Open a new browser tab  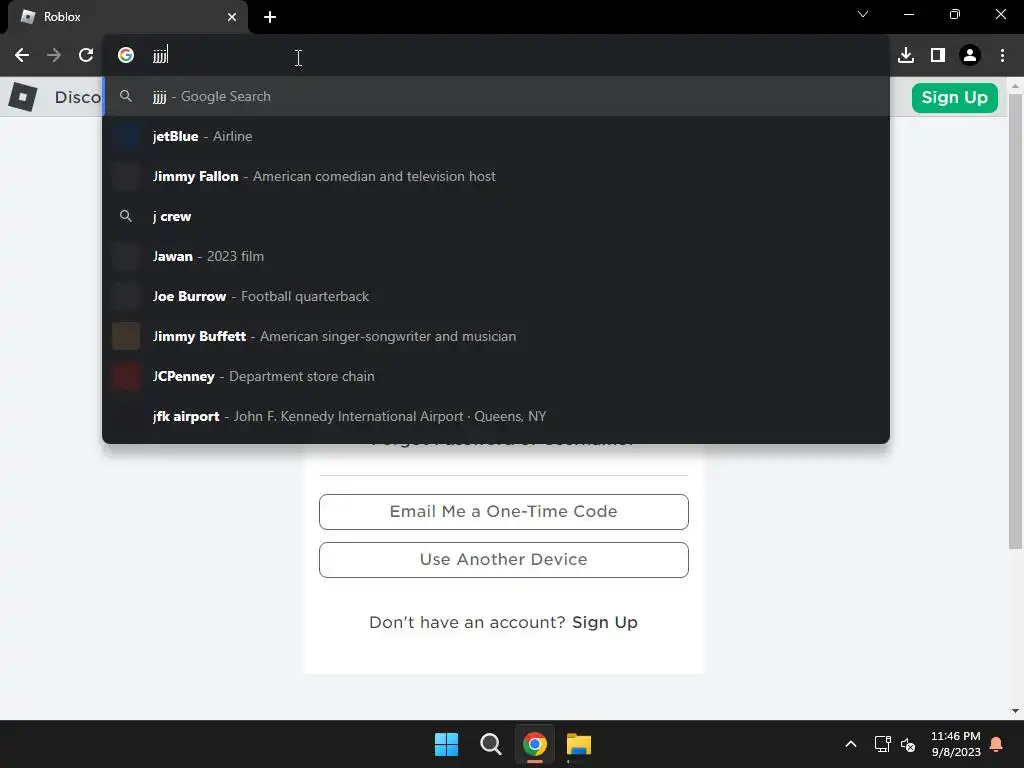[x=270, y=17]
